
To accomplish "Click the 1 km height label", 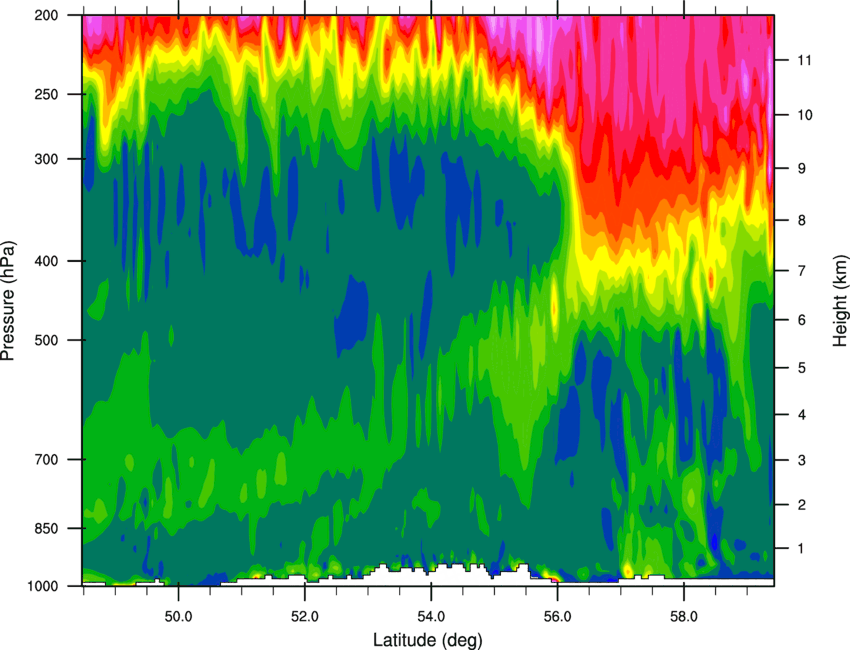I will tap(801, 549).
